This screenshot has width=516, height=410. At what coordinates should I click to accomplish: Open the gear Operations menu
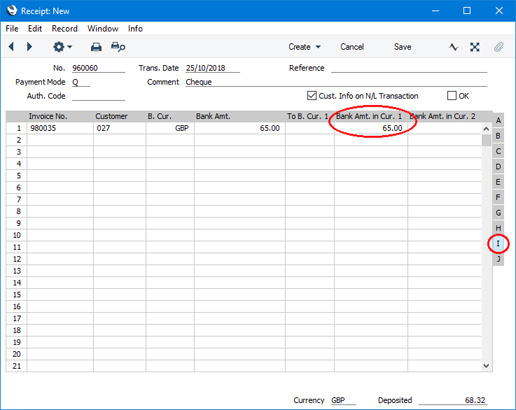[x=62, y=47]
